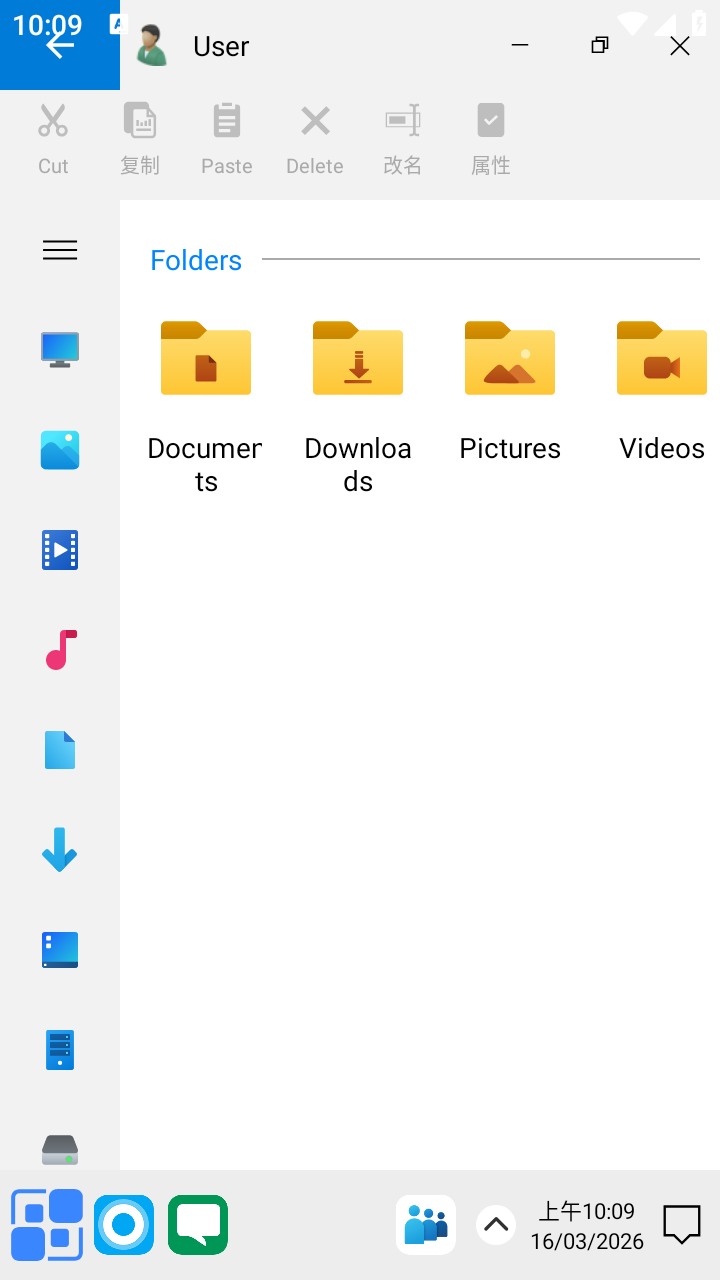This screenshot has height=1280, width=720.
Task: Click the Cut scissors icon
Action: click(x=53, y=121)
